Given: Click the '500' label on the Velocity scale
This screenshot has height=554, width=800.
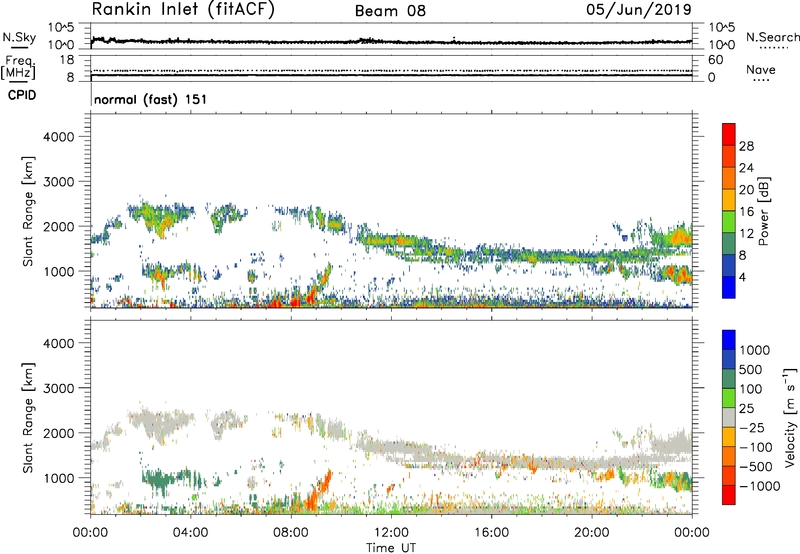Looking at the screenshot, I should pos(751,369).
